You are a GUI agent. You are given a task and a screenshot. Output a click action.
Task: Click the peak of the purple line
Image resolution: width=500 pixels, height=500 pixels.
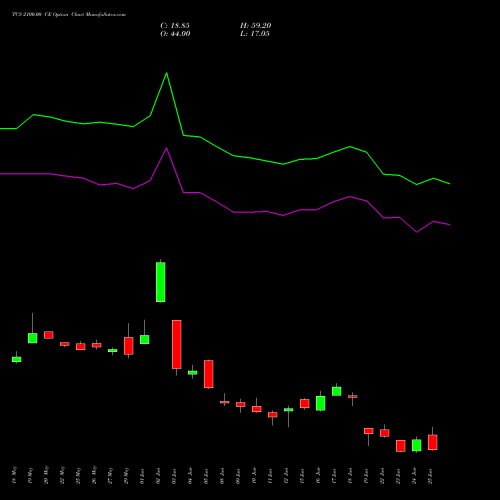pos(167,148)
